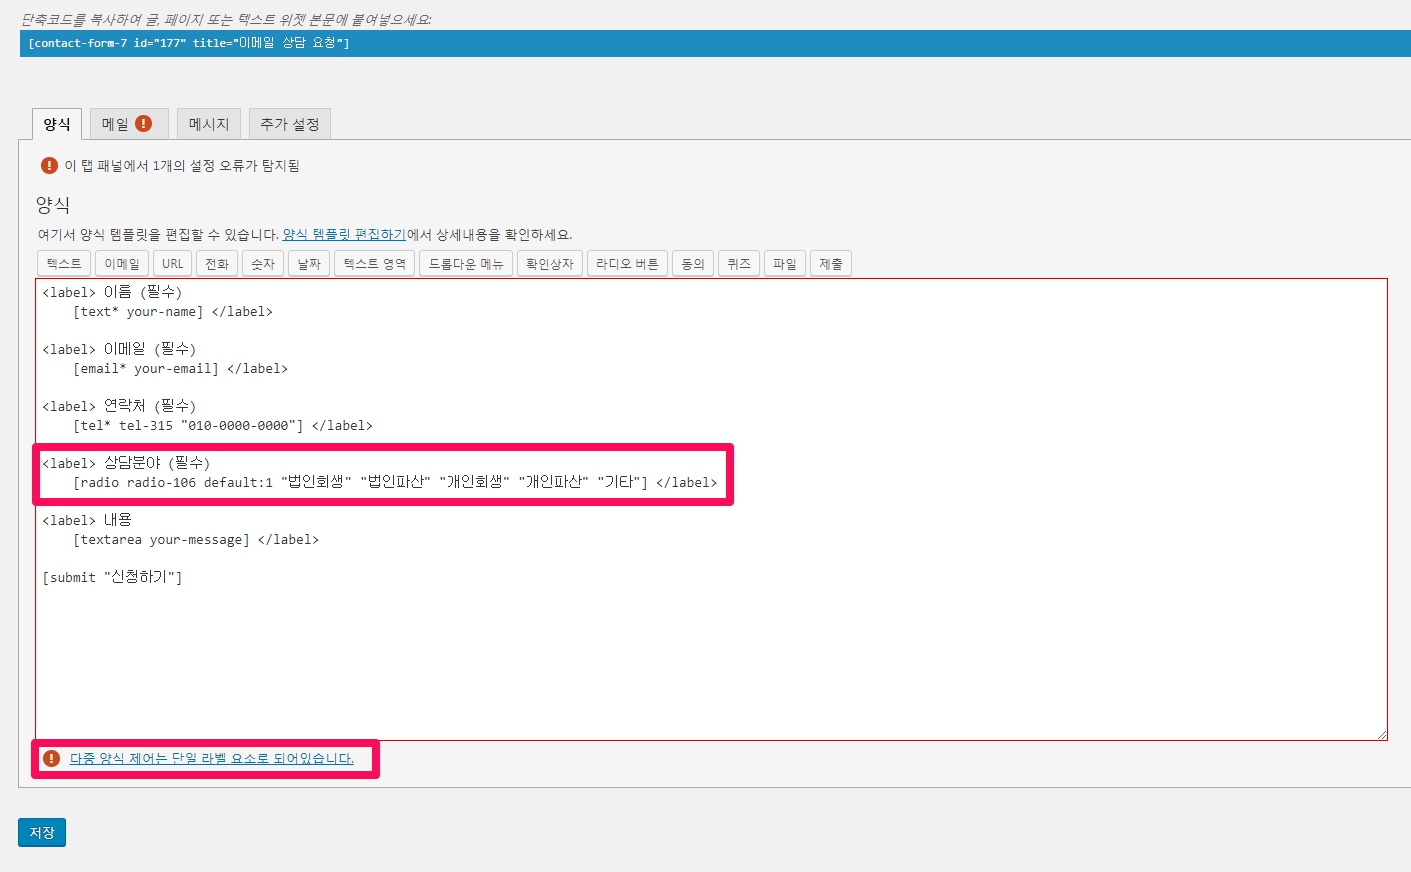This screenshot has width=1411, height=872.
Task: Add a 퀴즈 field tag
Action: 739,264
